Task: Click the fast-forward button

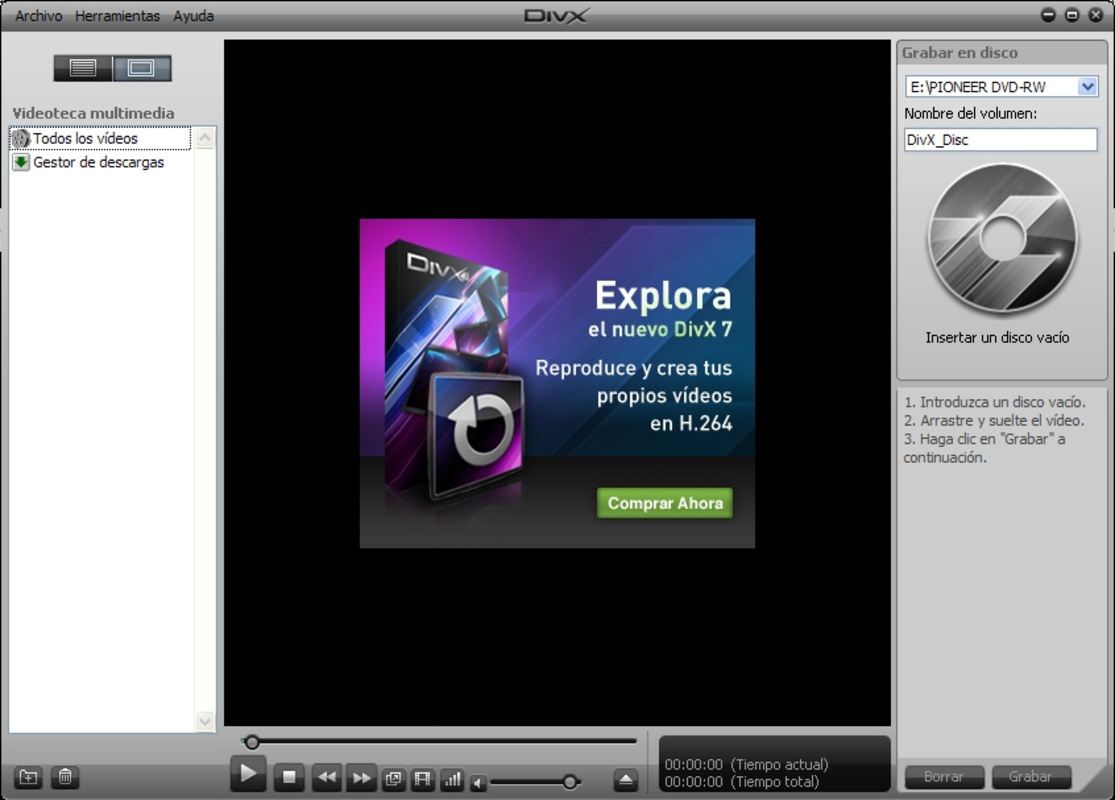Action: pos(361,778)
